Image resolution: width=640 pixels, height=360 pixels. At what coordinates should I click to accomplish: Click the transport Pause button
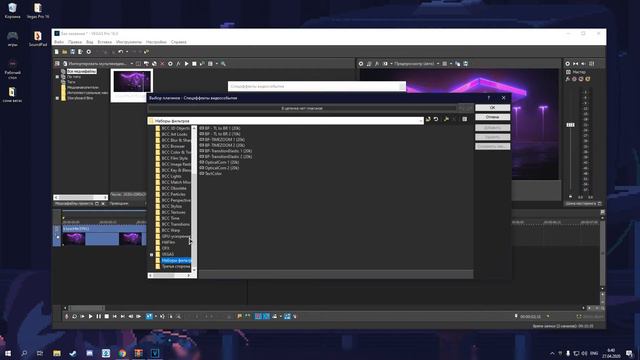(x=98, y=316)
